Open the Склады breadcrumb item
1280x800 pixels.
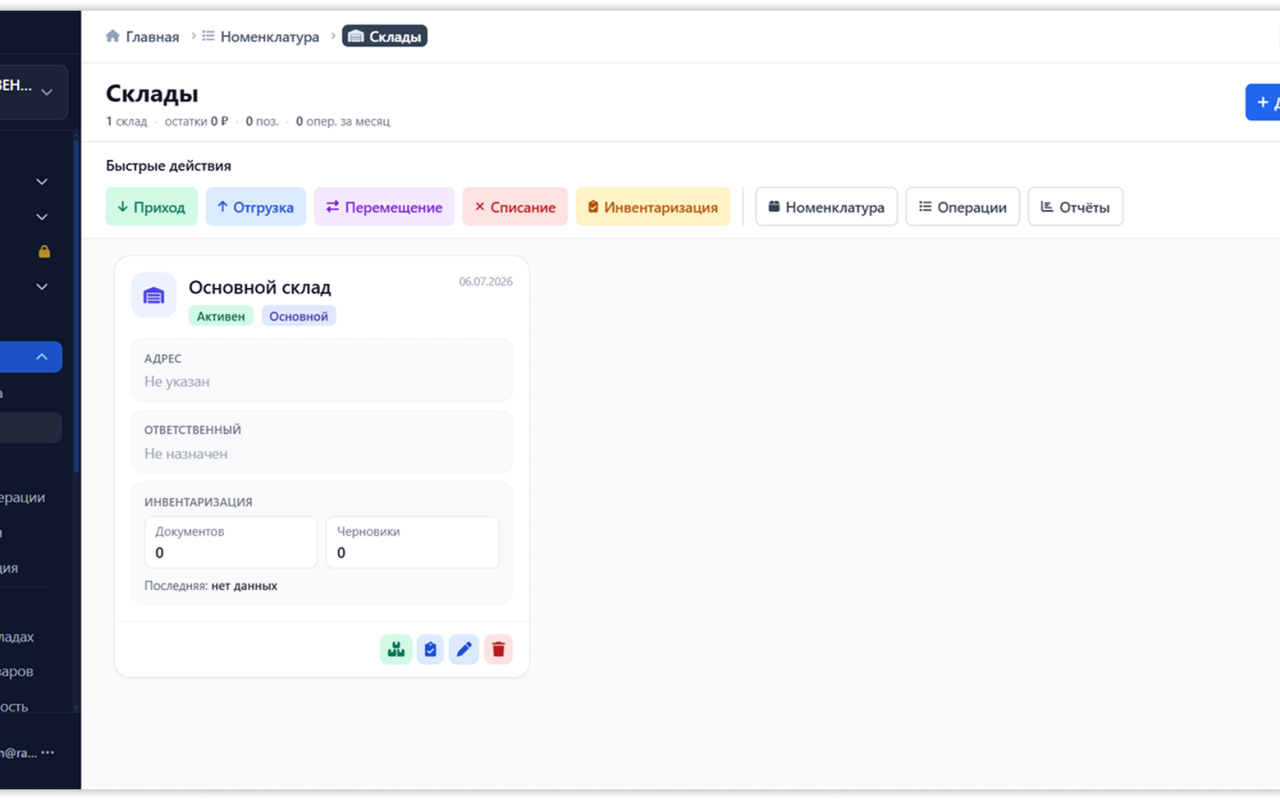point(385,37)
